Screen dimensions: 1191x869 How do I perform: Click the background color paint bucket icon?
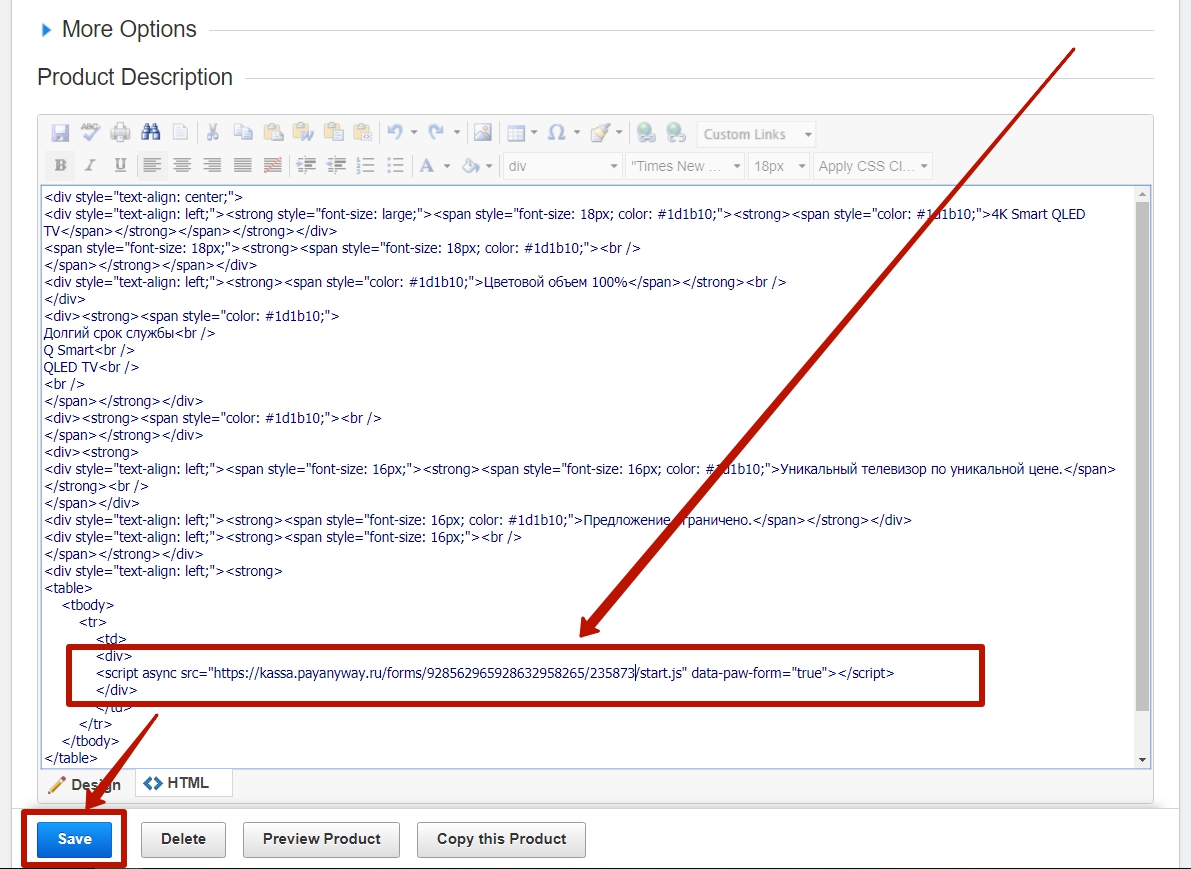click(x=470, y=165)
